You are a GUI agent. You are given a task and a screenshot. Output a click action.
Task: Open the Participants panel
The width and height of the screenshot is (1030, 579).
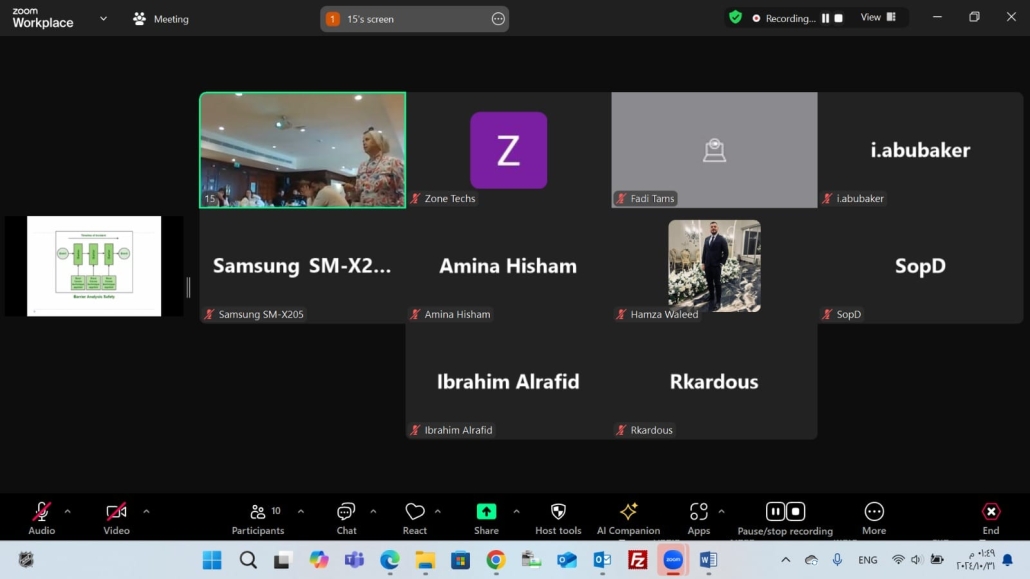(x=258, y=512)
